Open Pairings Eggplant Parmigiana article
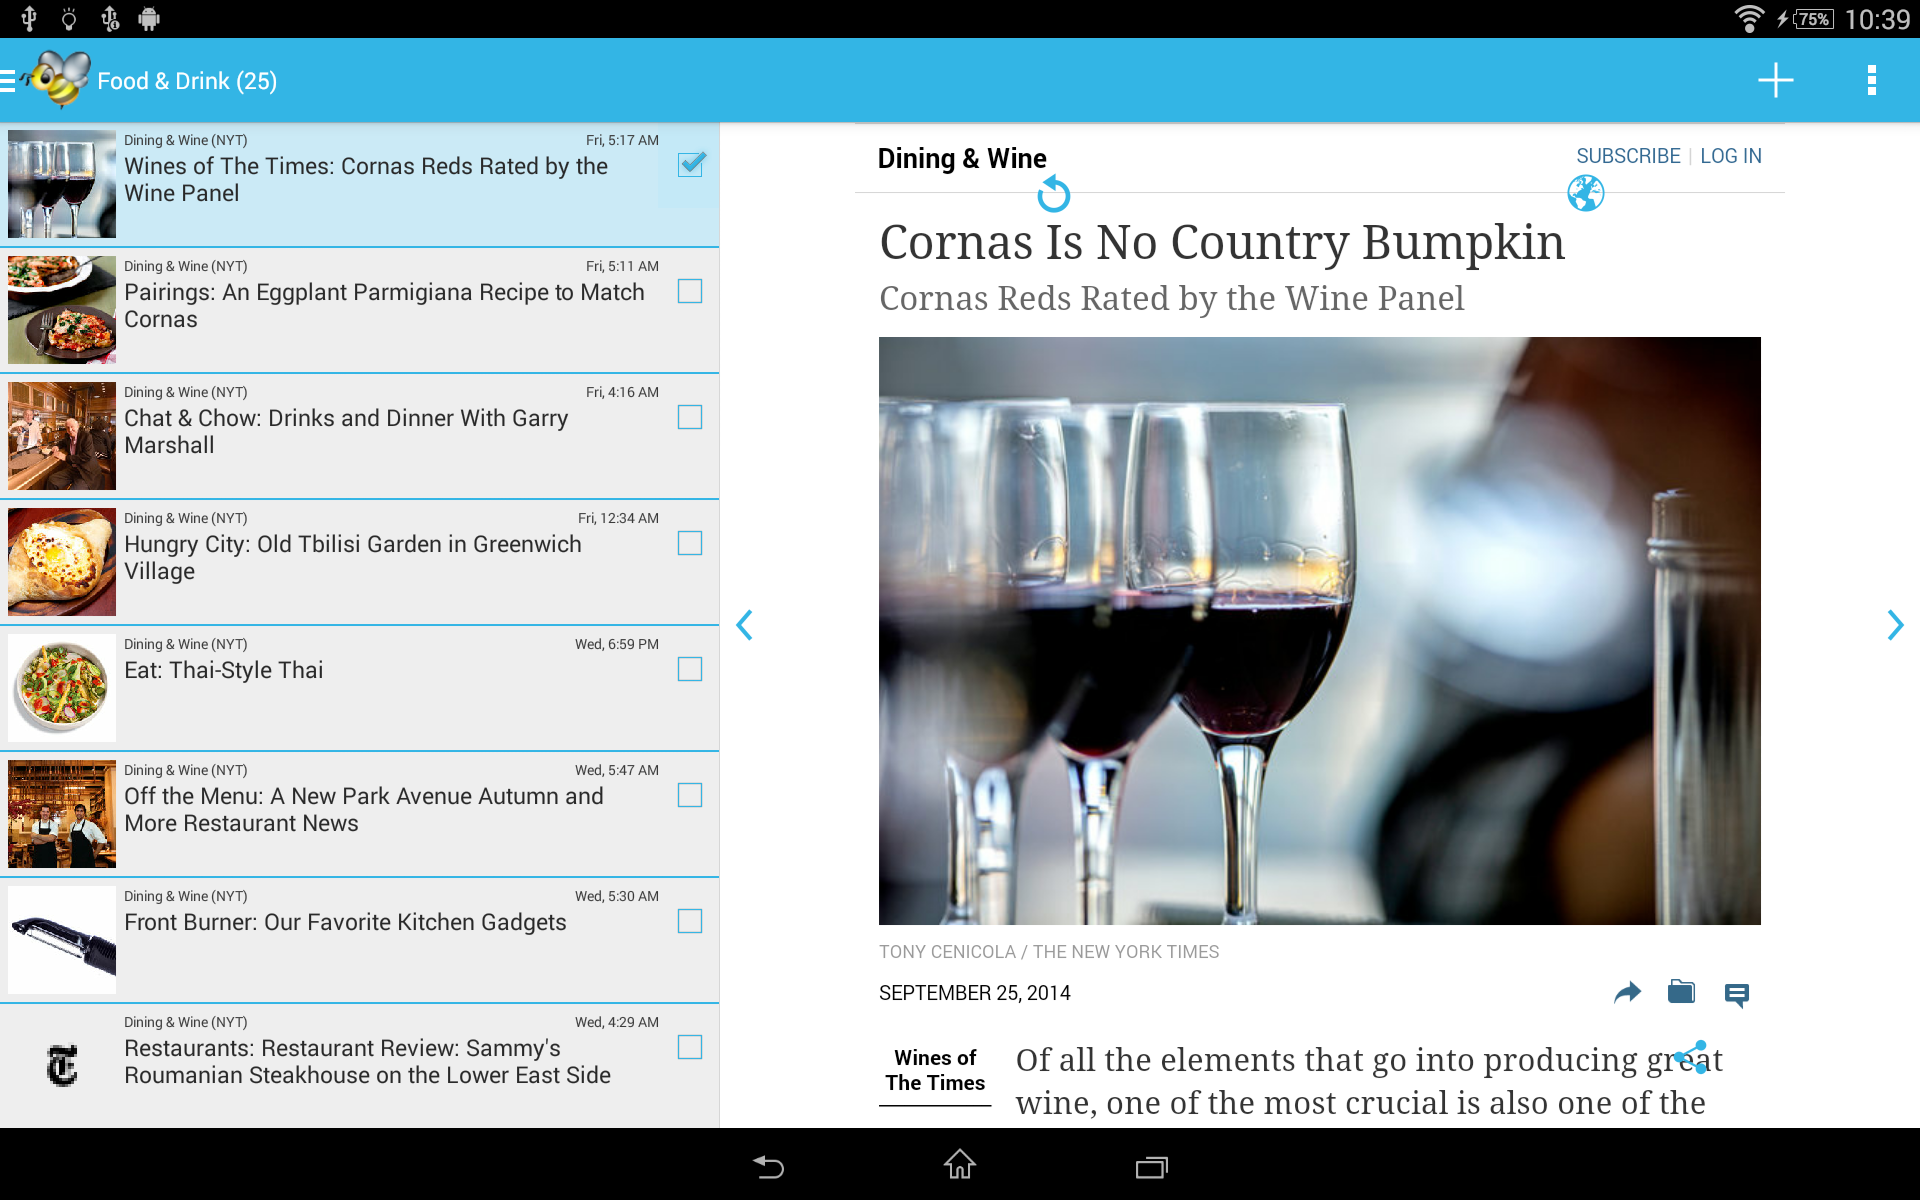This screenshot has width=1920, height=1200. pyautogui.click(x=360, y=310)
